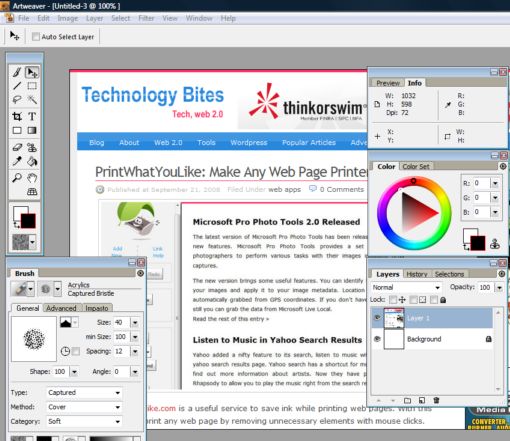Select the Perspective Grid tool
The height and width of the screenshot is (441, 510).
pyautogui.click(x=32, y=192)
